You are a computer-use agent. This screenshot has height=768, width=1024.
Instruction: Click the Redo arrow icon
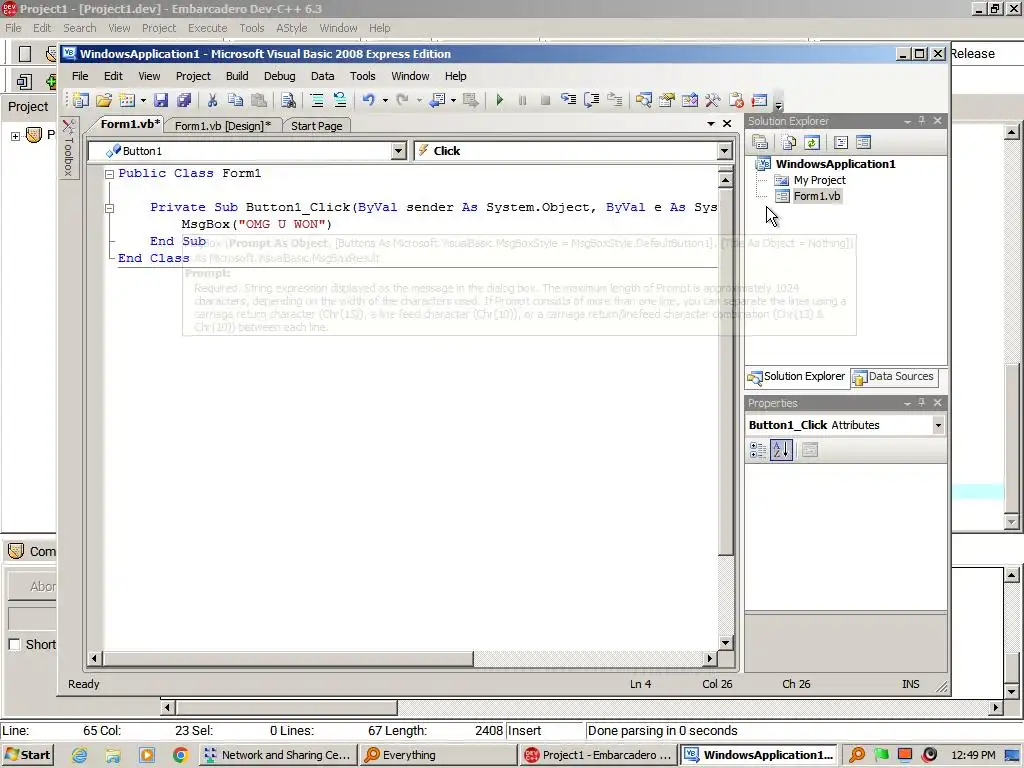(403, 100)
